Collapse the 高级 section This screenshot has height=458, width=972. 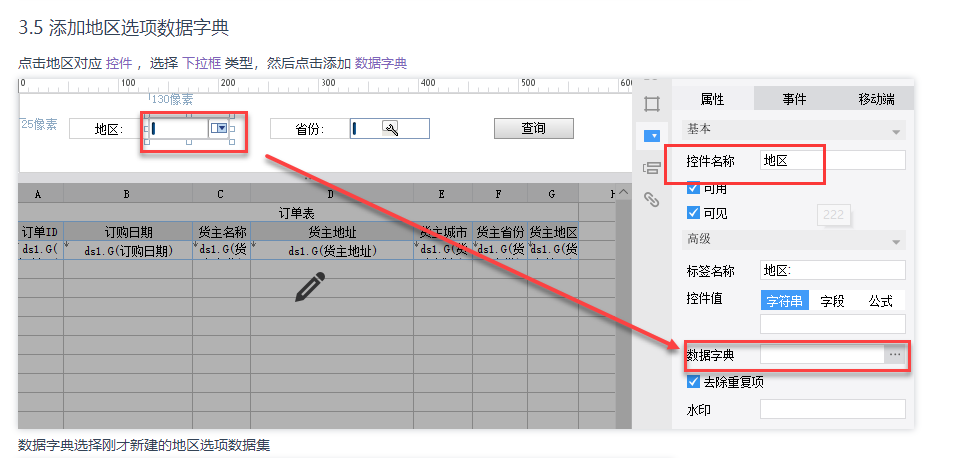click(x=896, y=240)
